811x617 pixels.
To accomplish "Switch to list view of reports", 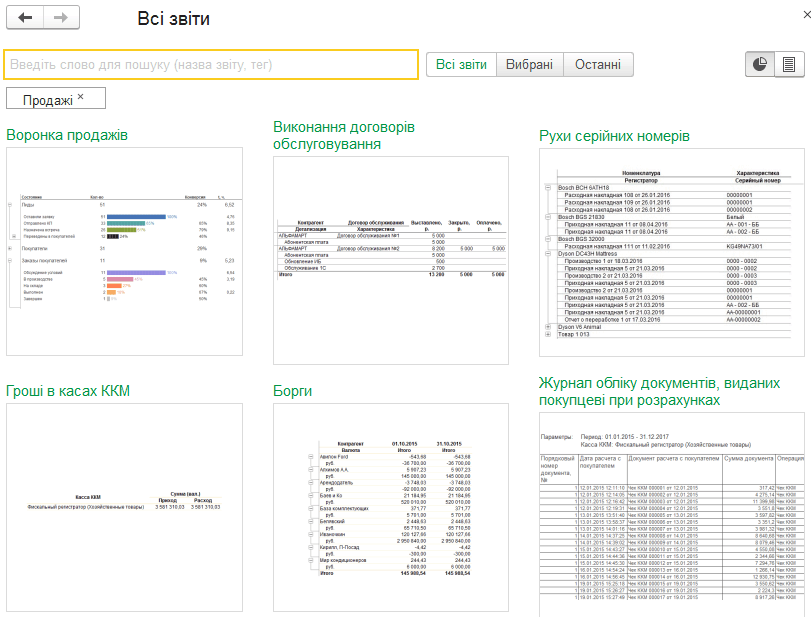I will [789, 65].
